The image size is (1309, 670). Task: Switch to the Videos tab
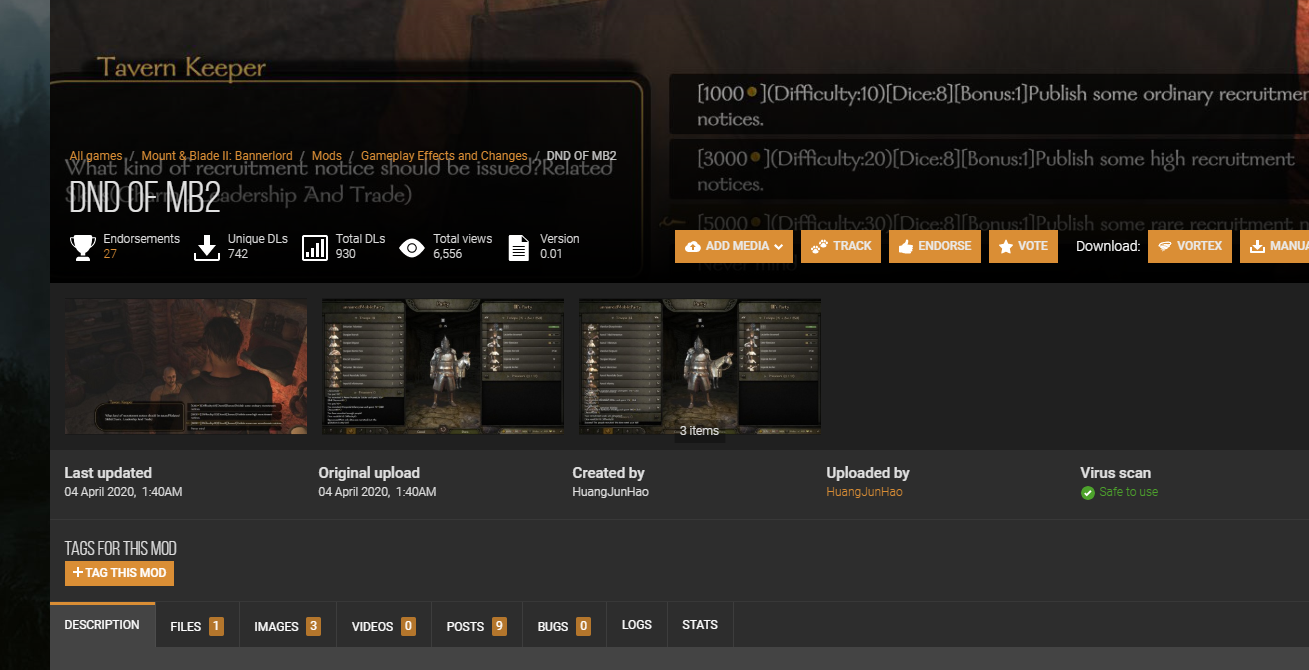[384, 626]
